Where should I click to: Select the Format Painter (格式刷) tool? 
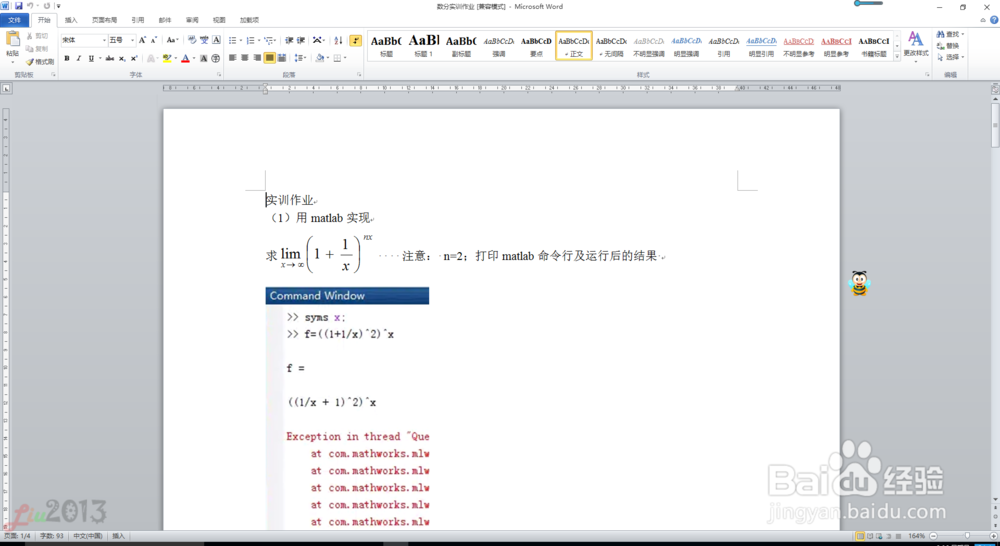tap(40, 61)
